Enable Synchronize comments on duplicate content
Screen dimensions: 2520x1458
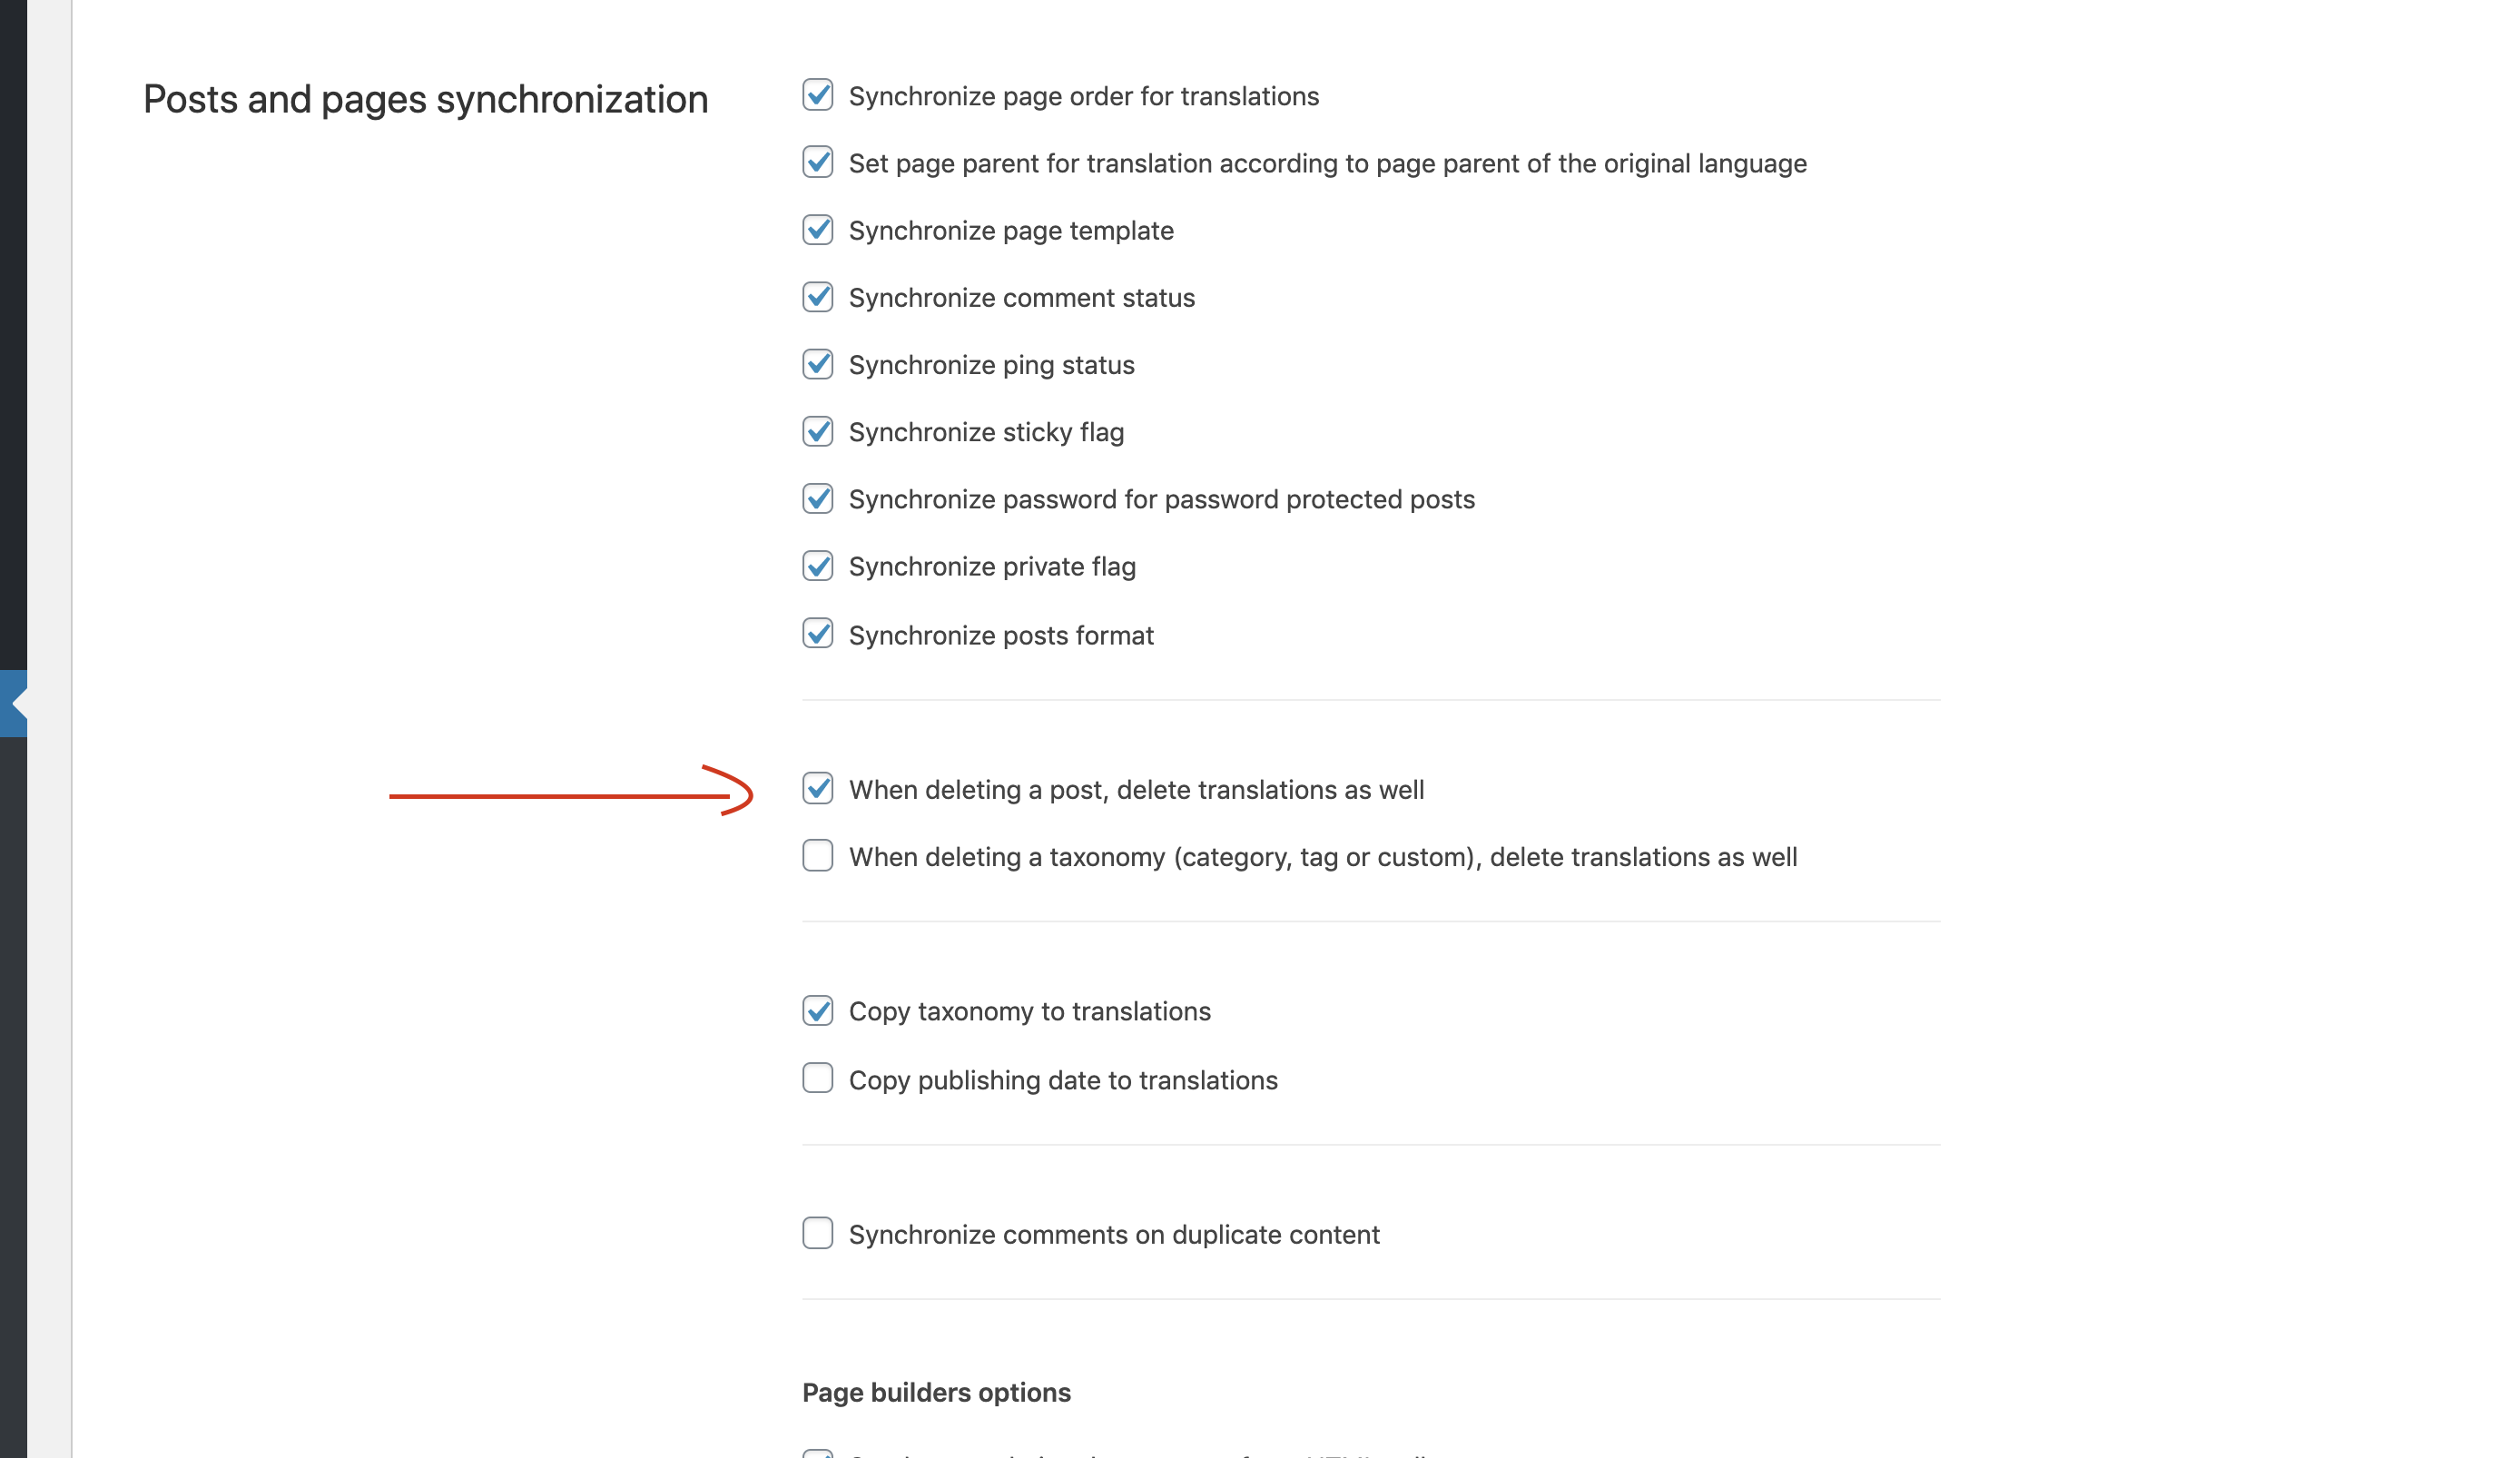click(x=817, y=1233)
